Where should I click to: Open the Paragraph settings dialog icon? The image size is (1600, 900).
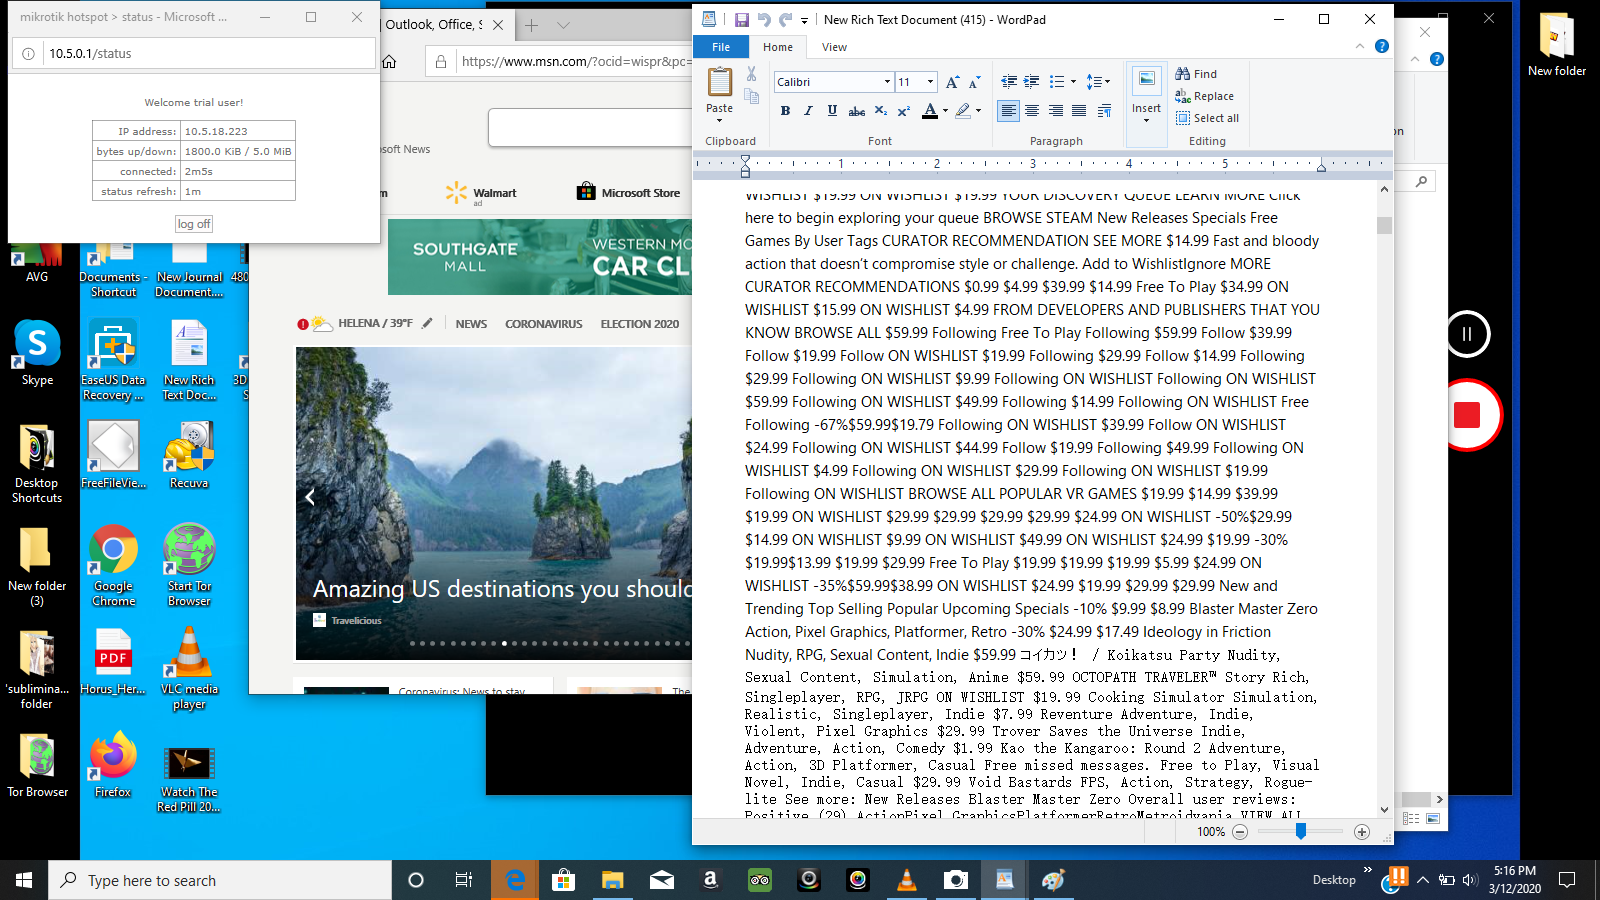tap(1104, 111)
